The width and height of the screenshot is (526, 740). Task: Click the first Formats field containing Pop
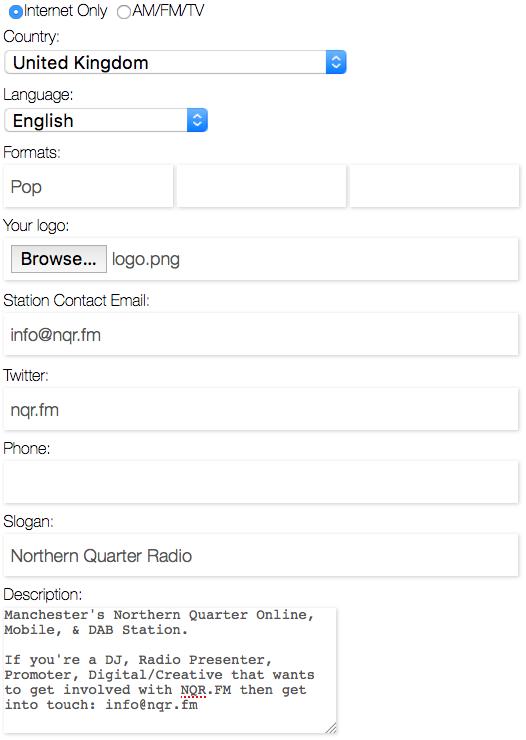[x=88, y=186]
